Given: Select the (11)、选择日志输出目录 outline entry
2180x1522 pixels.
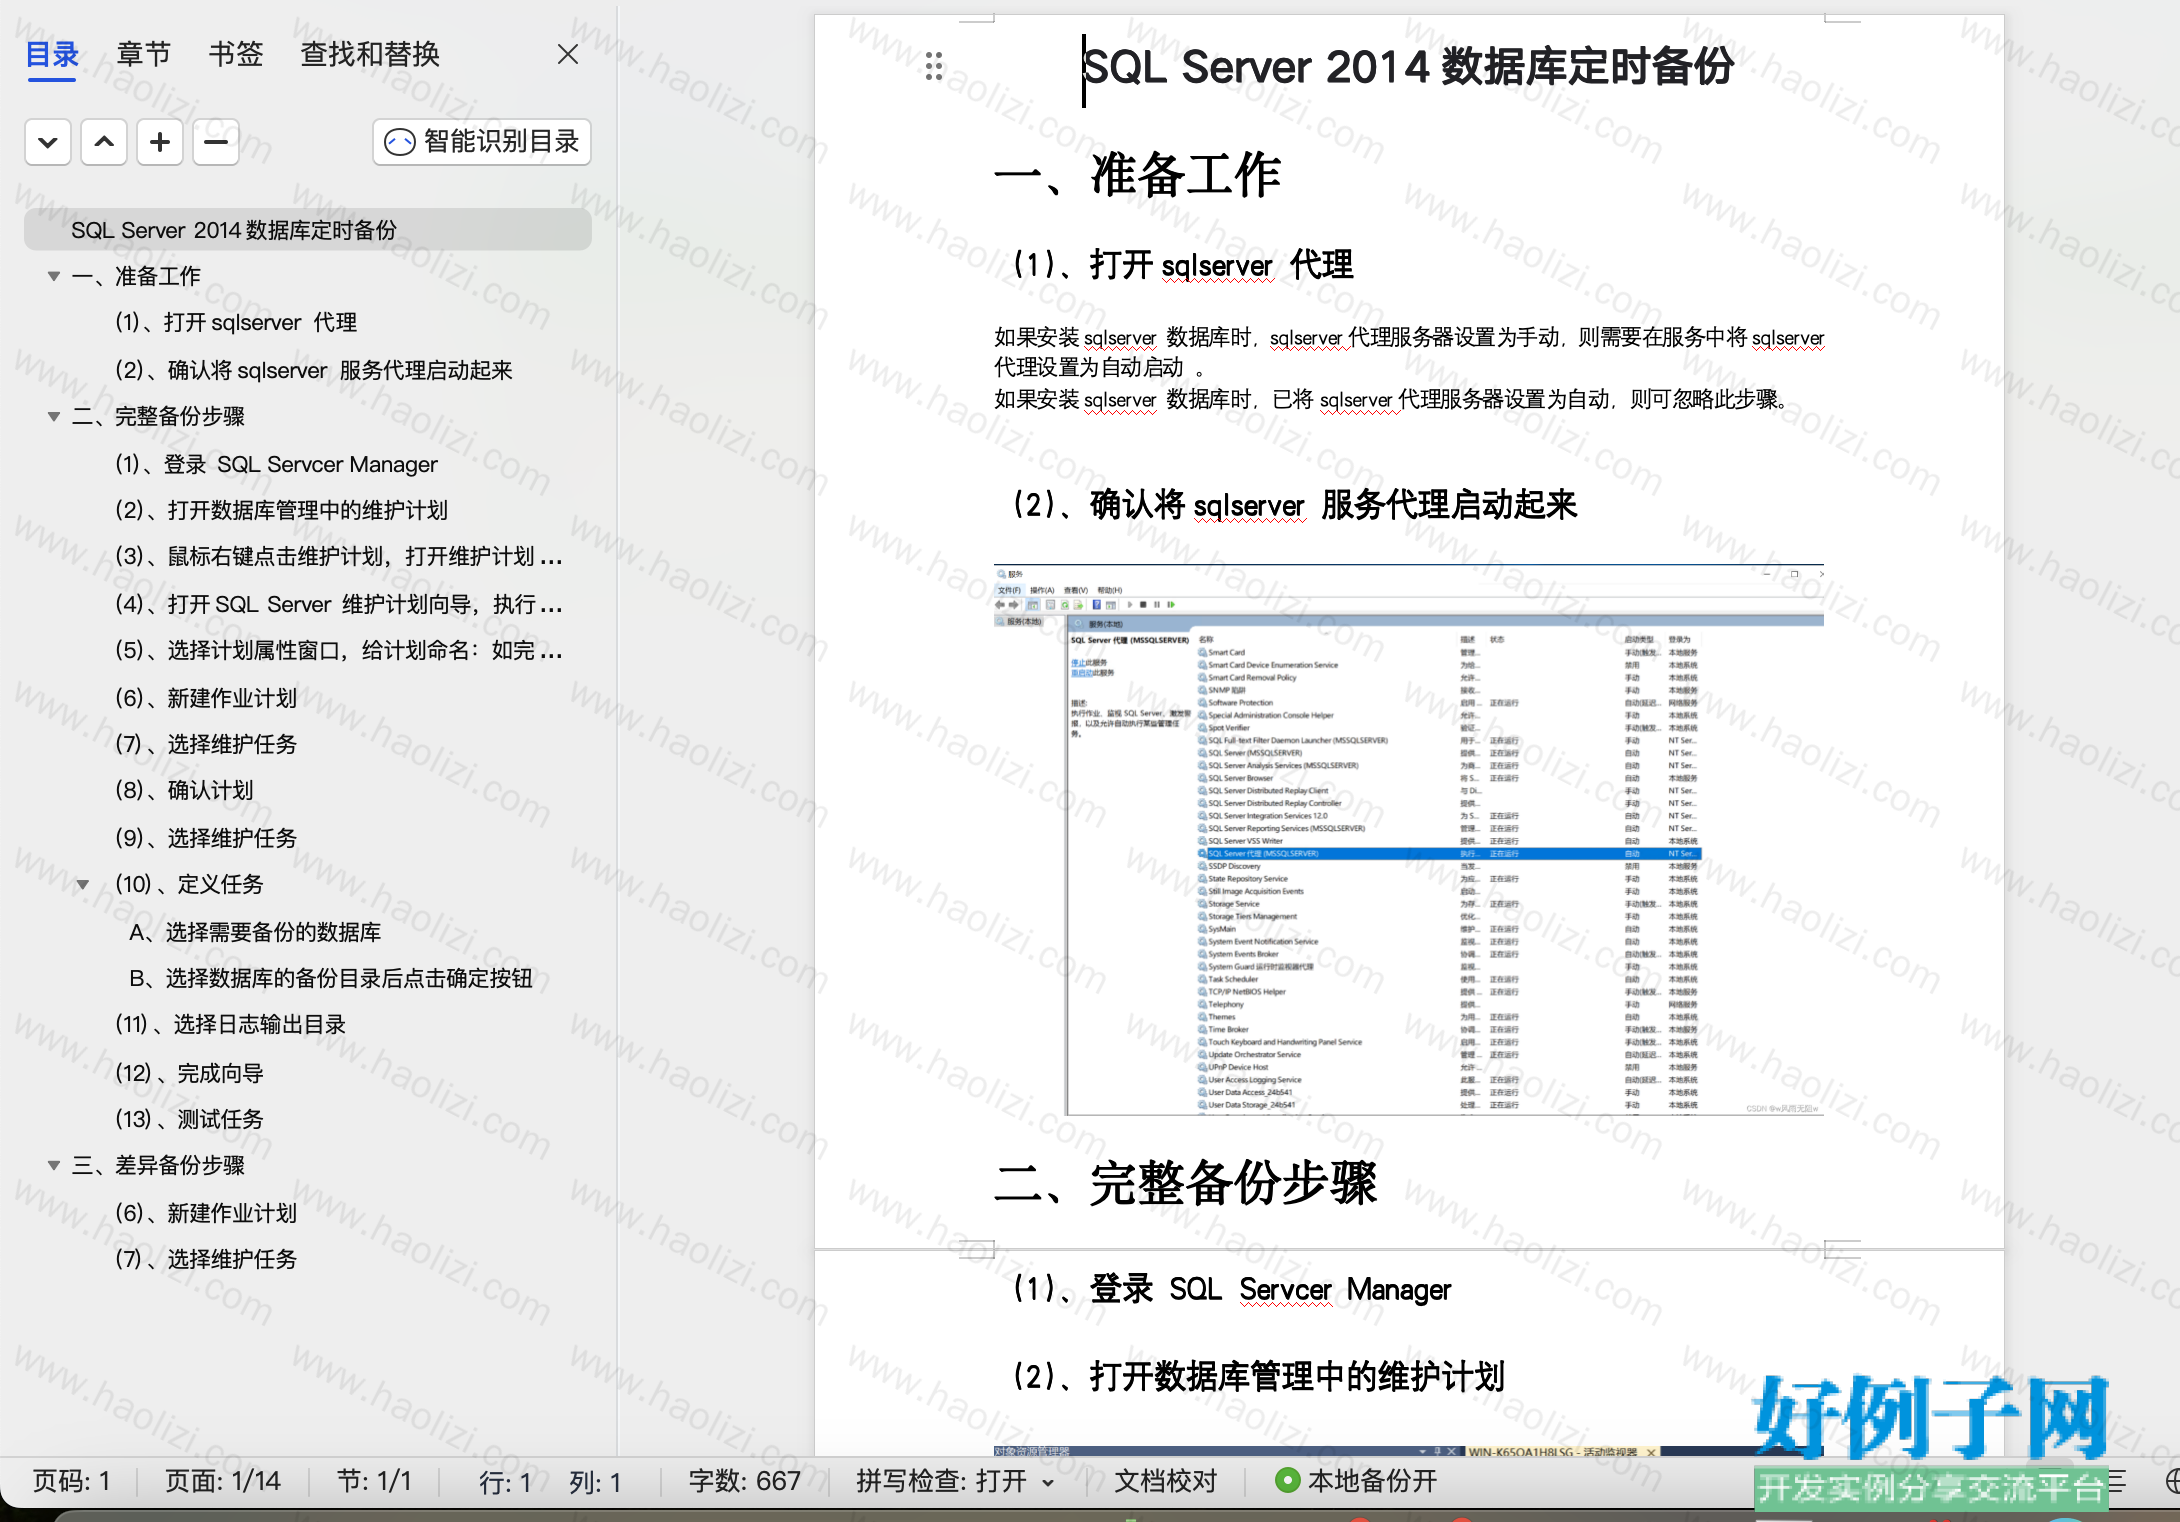Looking at the screenshot, I should 231,1024.
